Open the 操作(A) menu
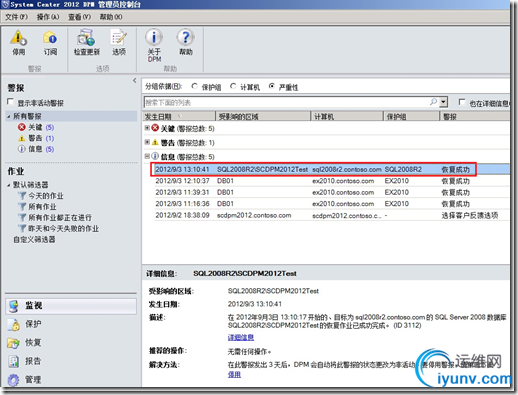The height and width of the screenshot is (395, 518). 48,17
